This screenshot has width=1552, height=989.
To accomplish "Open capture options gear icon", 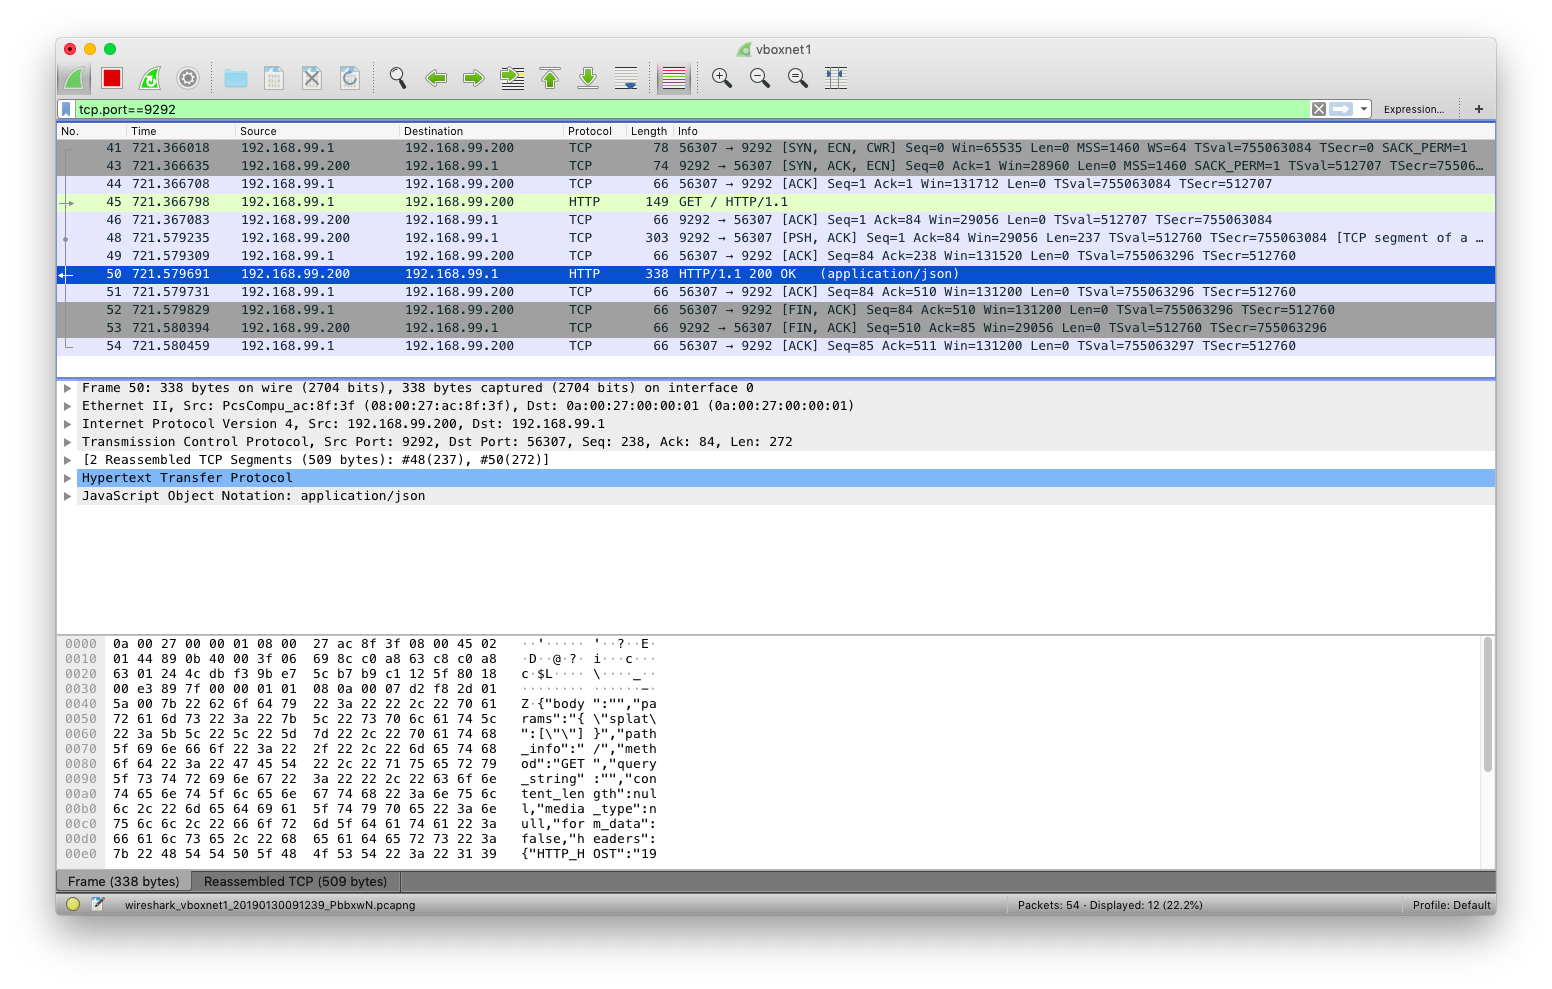I will tap(188, 78).
